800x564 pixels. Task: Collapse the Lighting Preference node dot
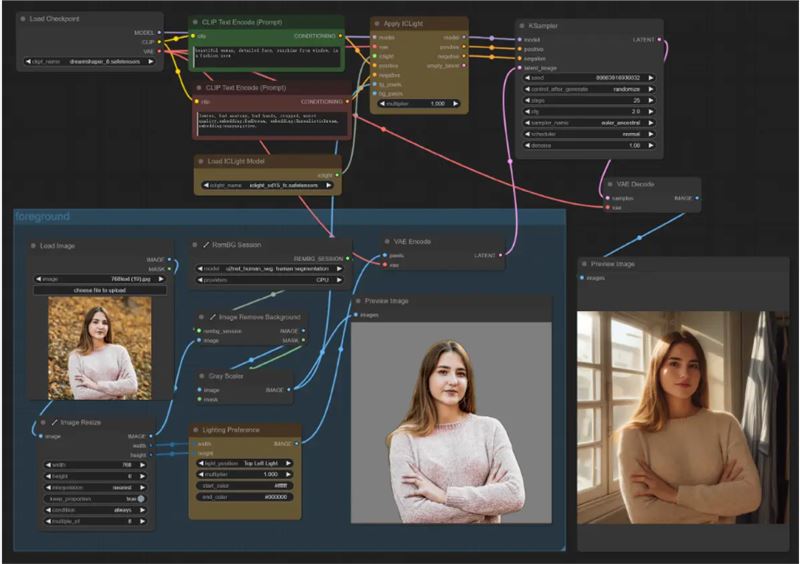click(195, 430)
